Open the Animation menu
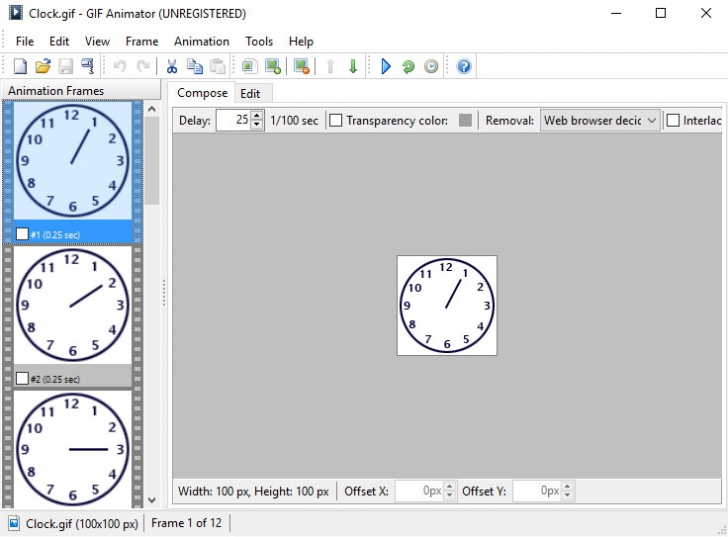The height and width of the screenshot is (537, 728). tap(202, 41)
